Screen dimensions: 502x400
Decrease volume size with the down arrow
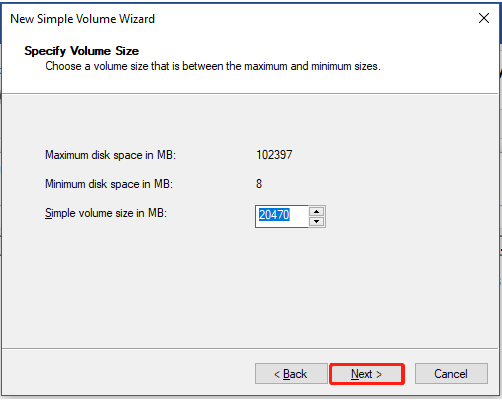coord(316,221)
